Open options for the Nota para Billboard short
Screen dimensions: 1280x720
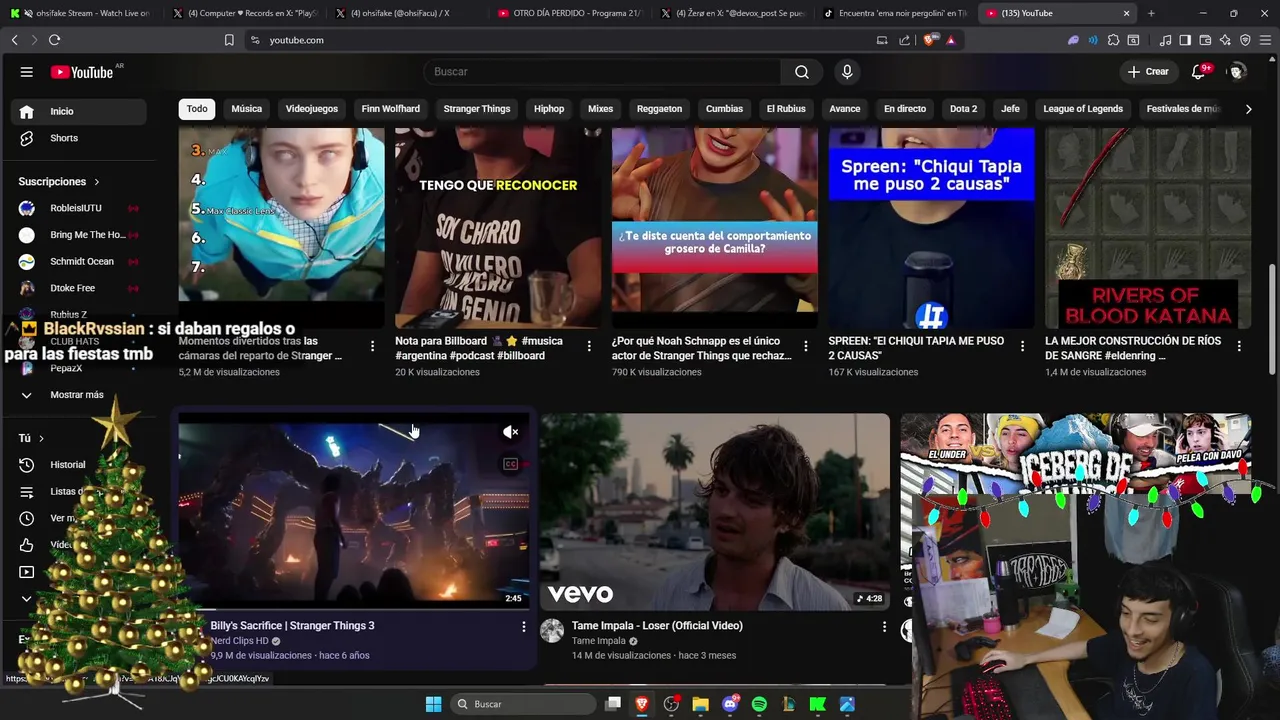pos(589,346)
